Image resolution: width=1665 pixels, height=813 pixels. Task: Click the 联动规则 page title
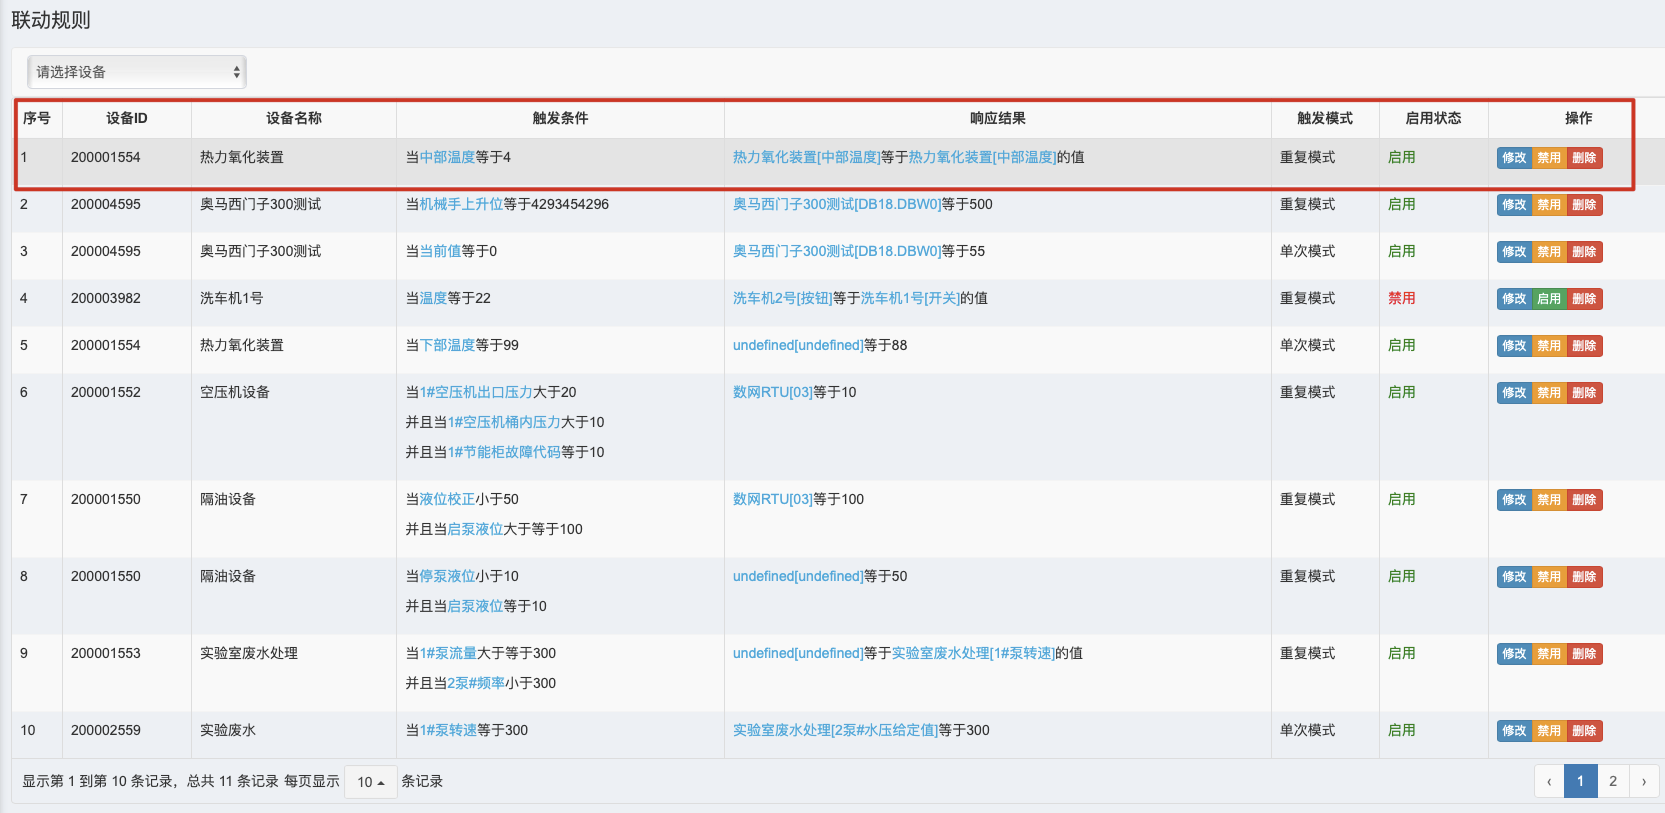point(51,20)
